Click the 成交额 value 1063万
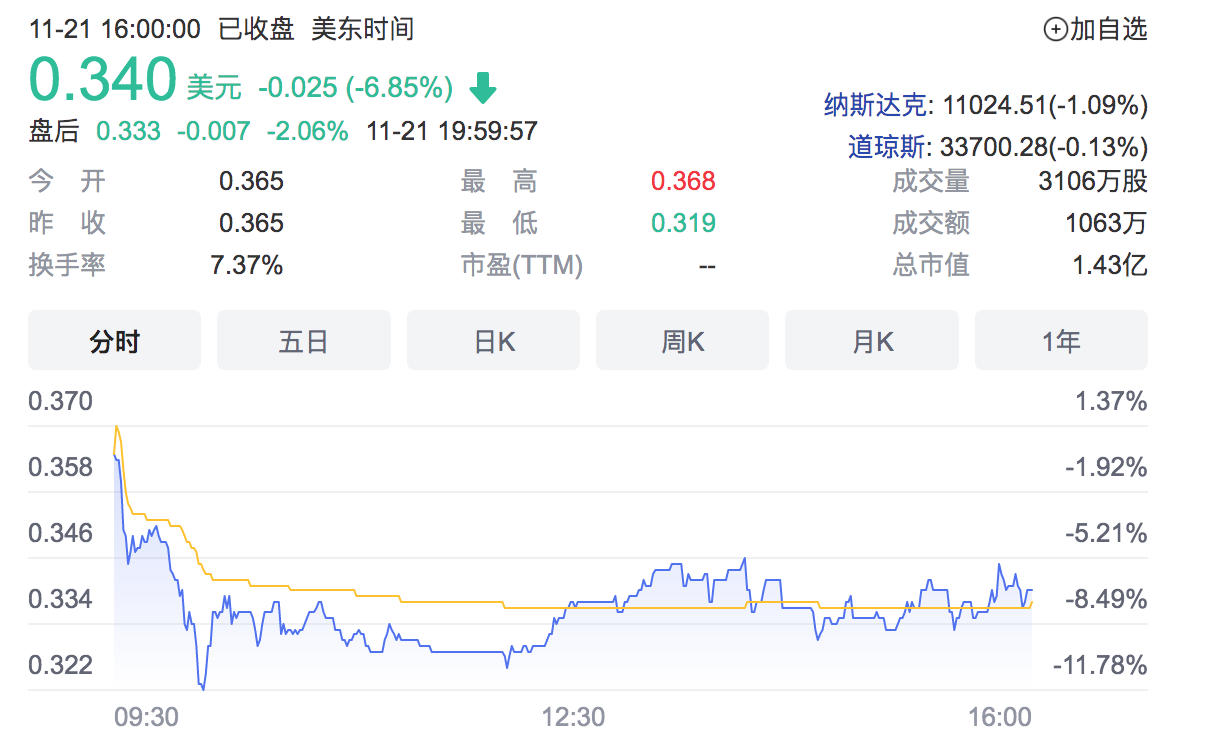 point(1107,223)
